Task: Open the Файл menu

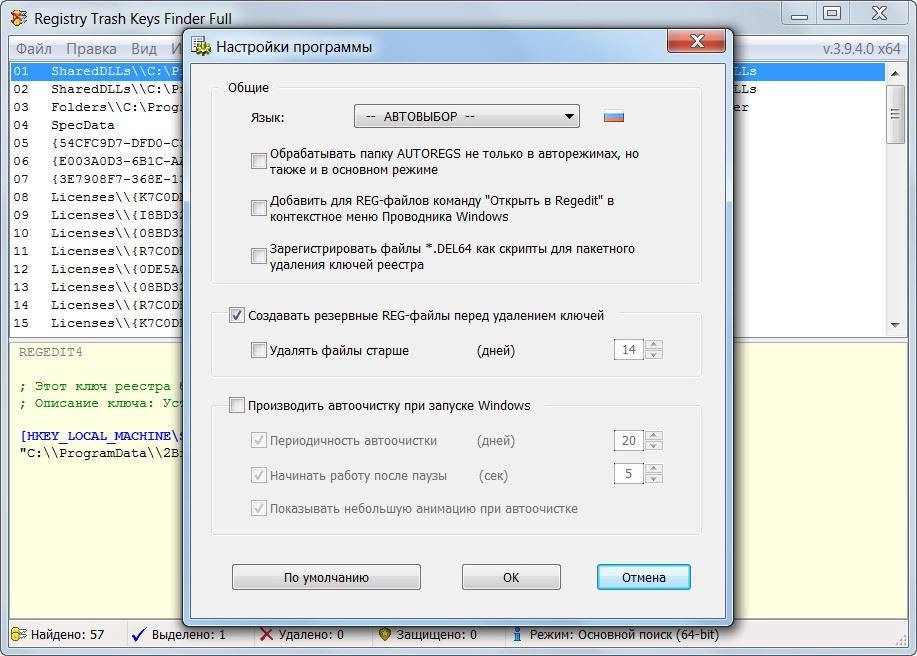Action: [34, 49]
